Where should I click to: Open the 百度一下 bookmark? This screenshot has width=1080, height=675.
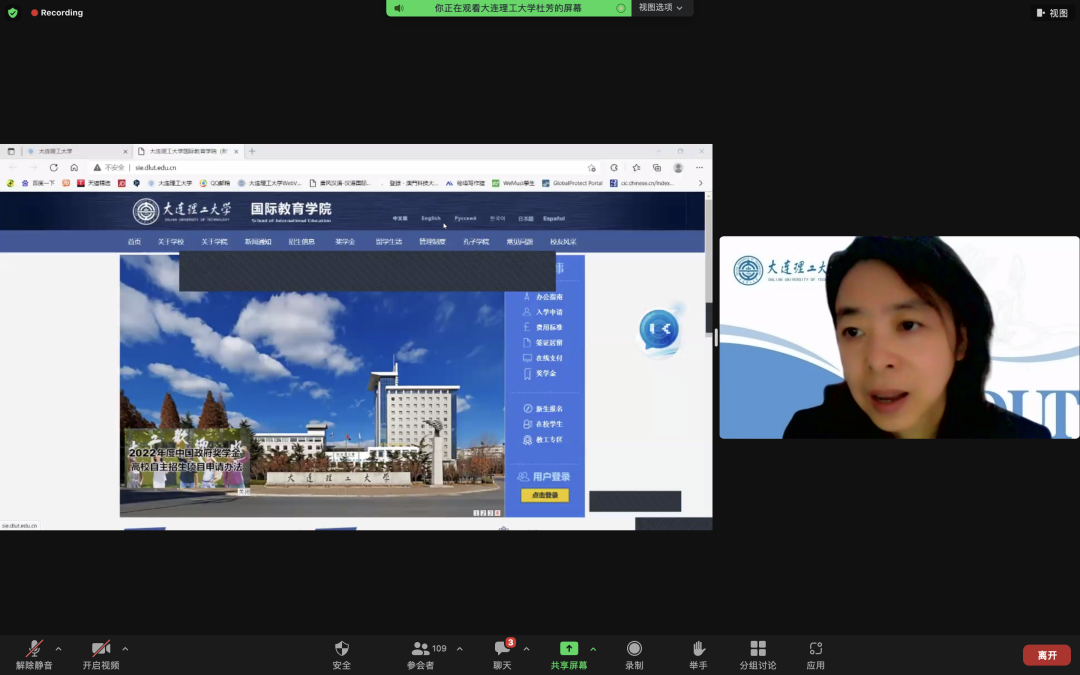pyautogui.click(x=38, y=183)
